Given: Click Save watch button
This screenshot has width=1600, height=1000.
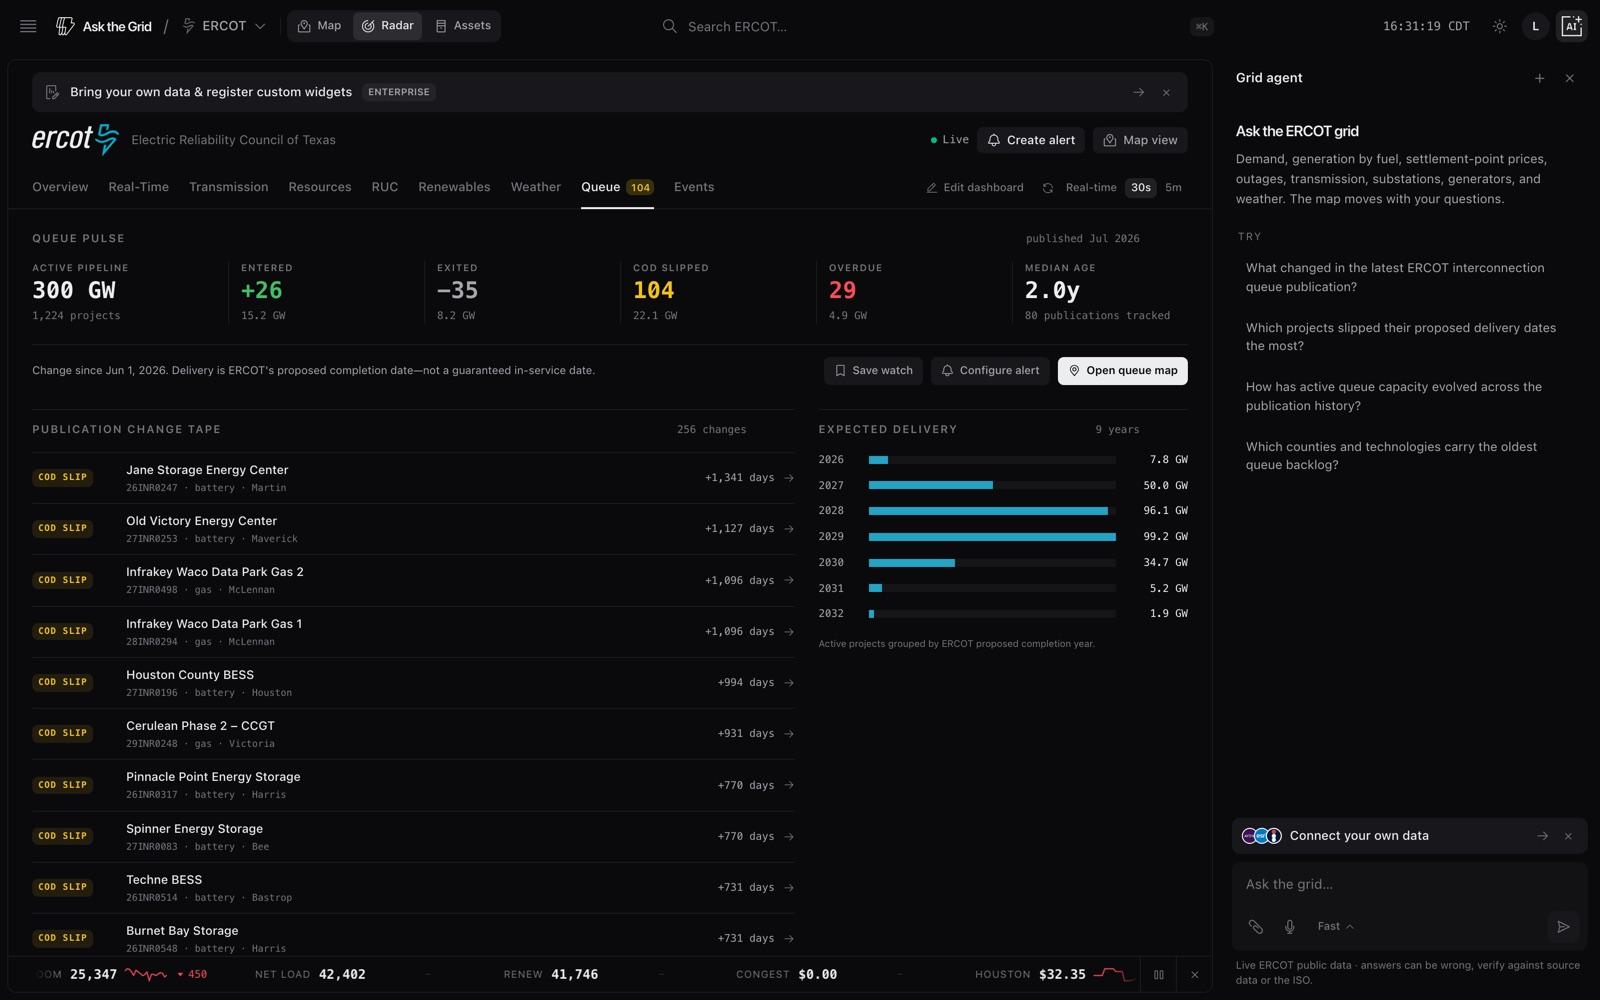Looking at the screenshot, I should [874, 371].
